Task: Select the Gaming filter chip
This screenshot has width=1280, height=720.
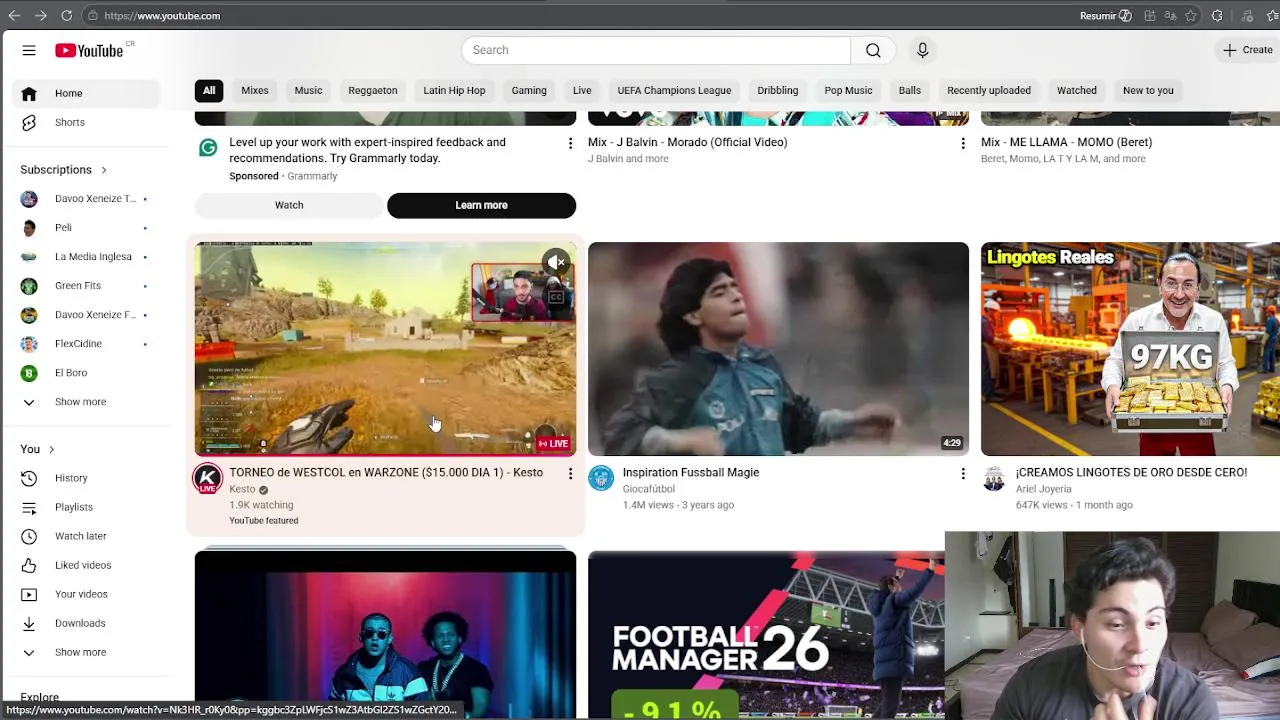Action: click(529, 90)
